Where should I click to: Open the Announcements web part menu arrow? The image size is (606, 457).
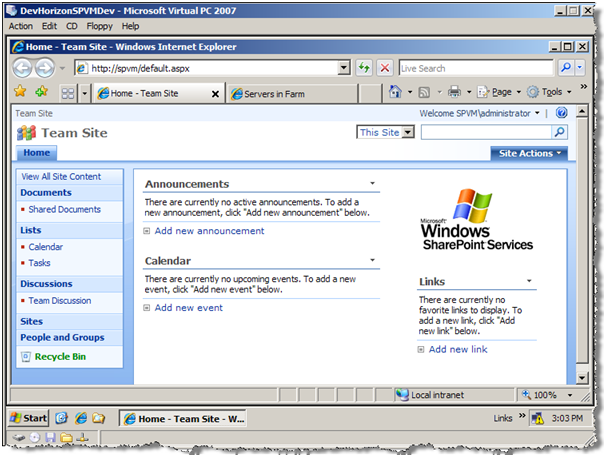pyautogui.click(x=373, y=183)
